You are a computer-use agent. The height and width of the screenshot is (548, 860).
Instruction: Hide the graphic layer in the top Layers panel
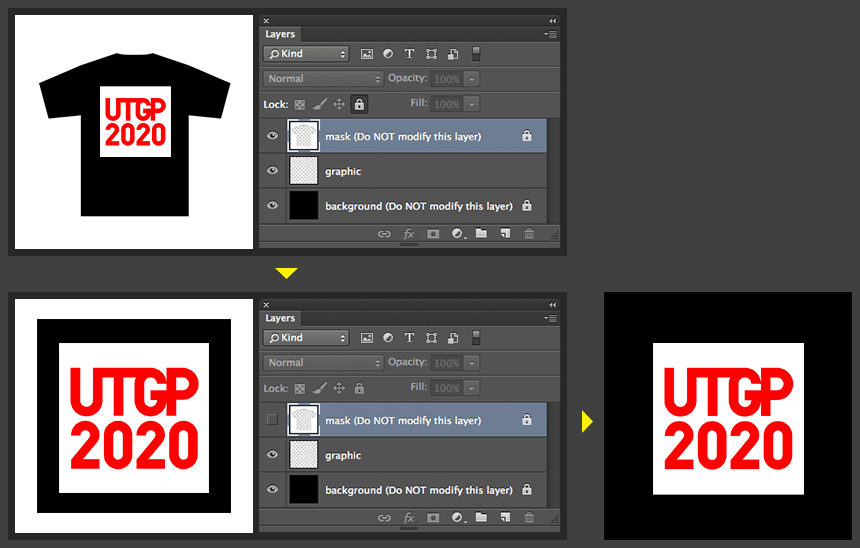(x=272, y=171)
